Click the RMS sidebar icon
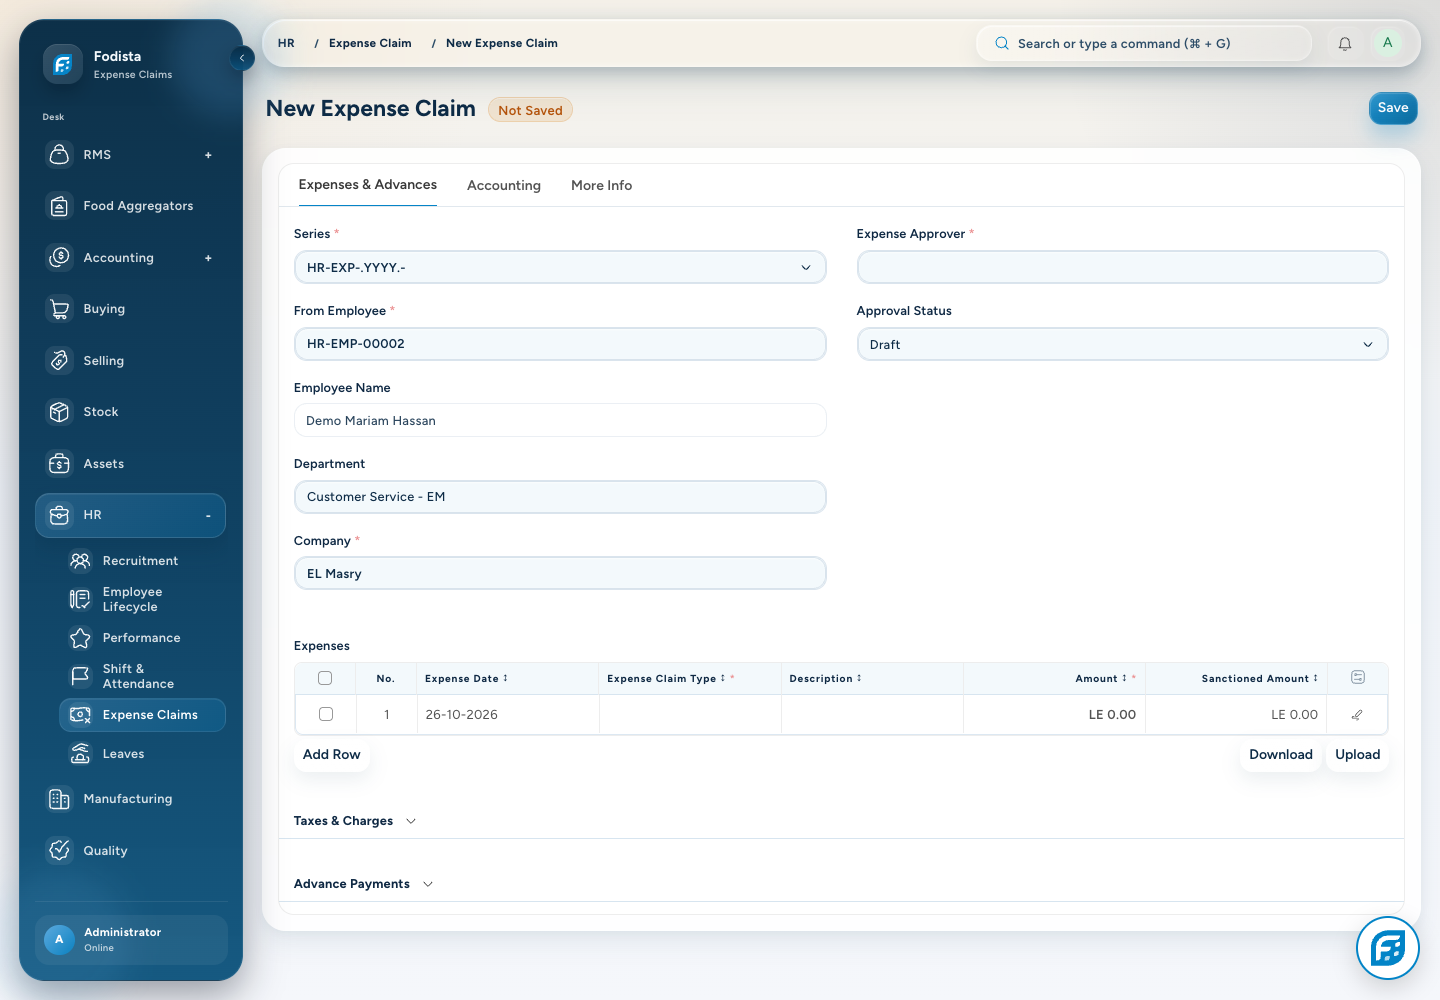 point(60,155)
